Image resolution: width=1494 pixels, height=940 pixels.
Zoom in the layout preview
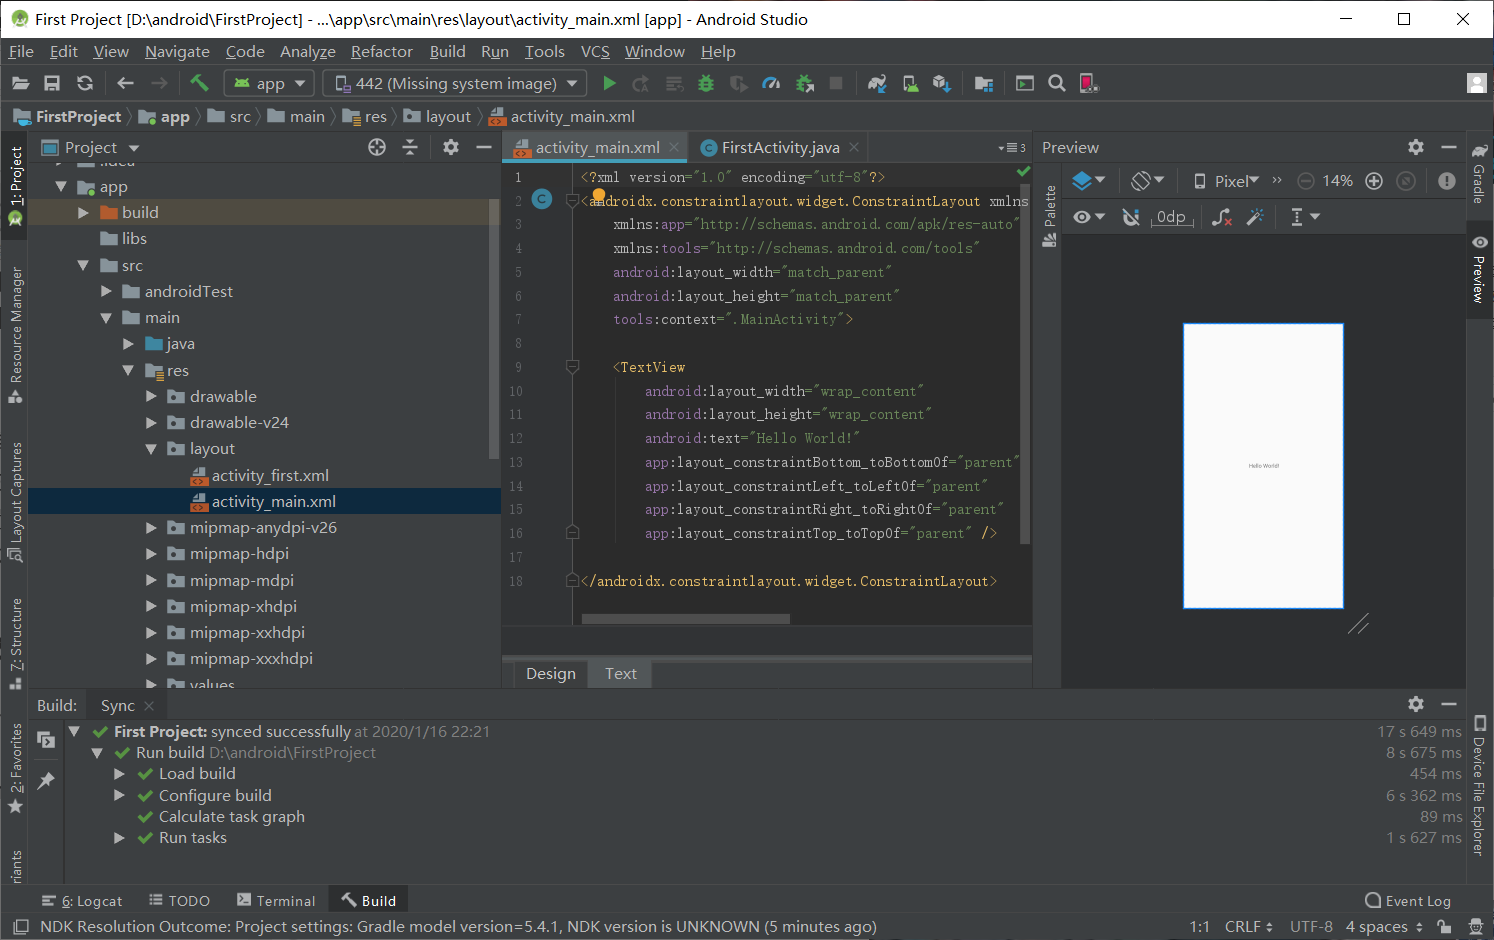[1373, 180]
